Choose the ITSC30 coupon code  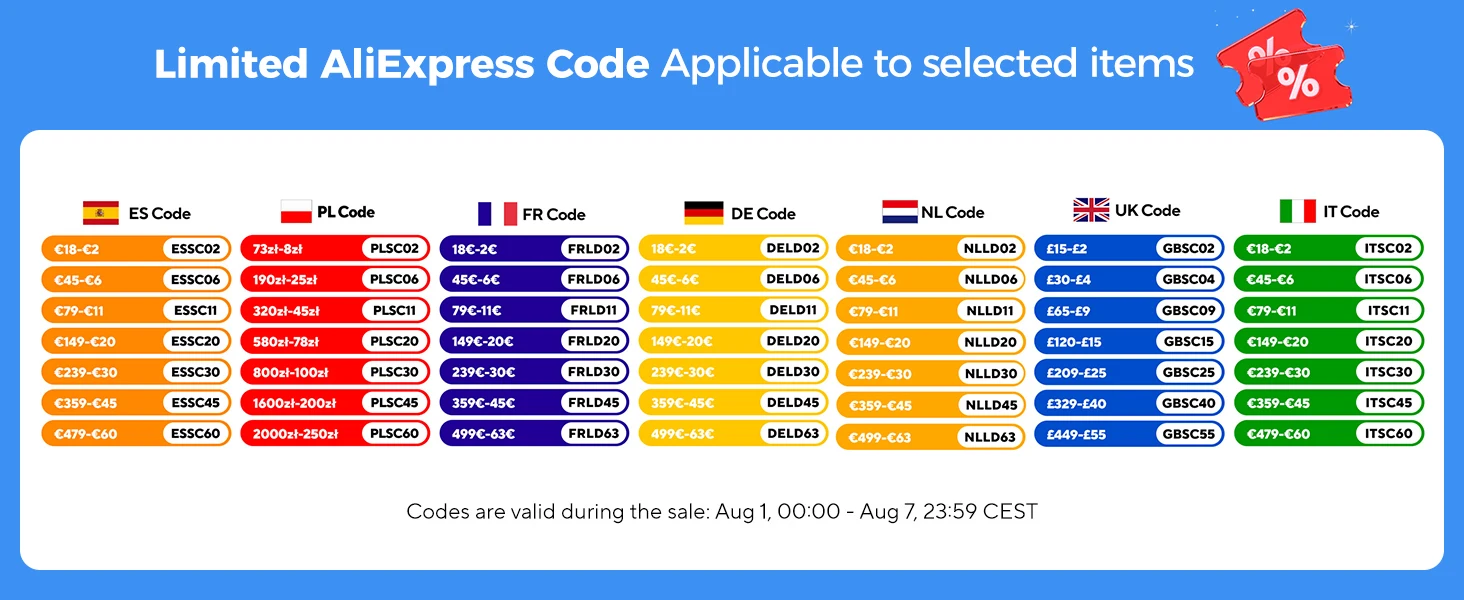[1388, 372]
